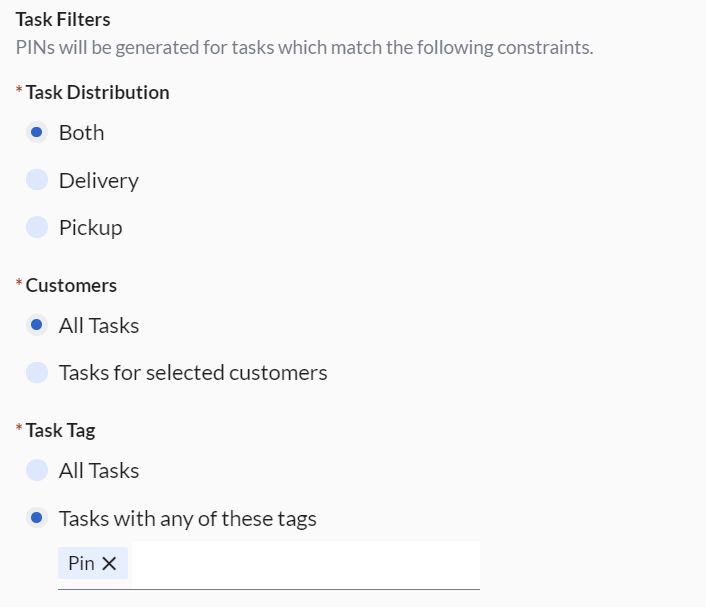Click the Pickup option label text
Viewport: 706px width, 607px height.
90,228
